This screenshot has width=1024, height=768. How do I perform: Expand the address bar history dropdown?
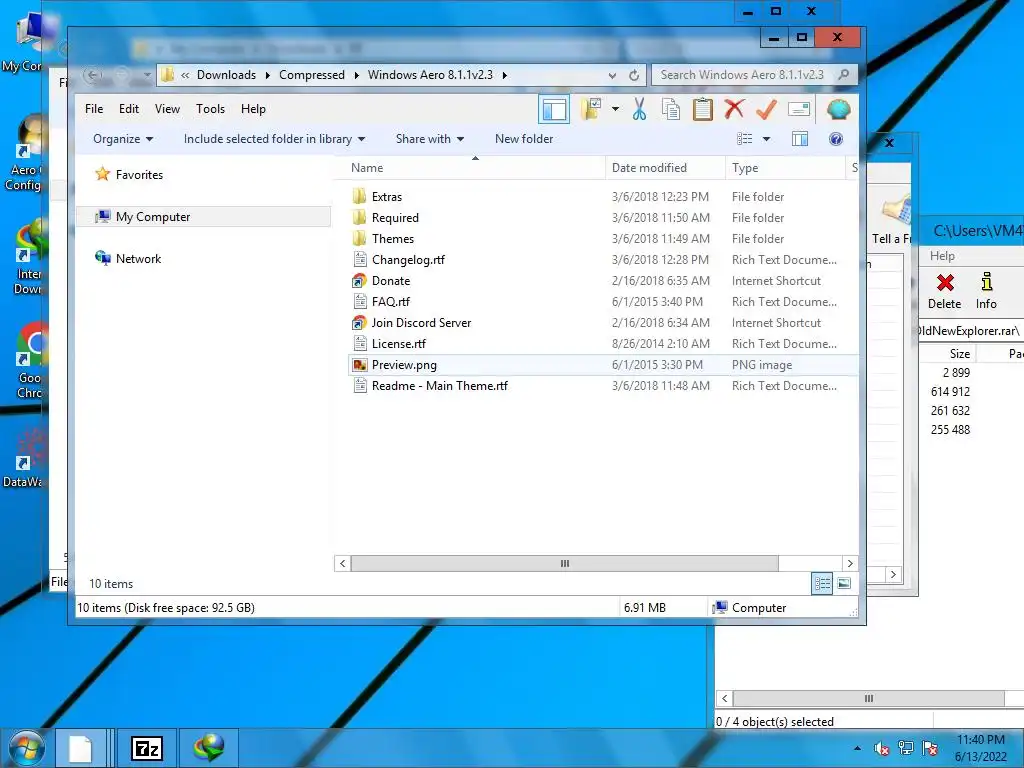pyautogui.click(x=612, y=75)
